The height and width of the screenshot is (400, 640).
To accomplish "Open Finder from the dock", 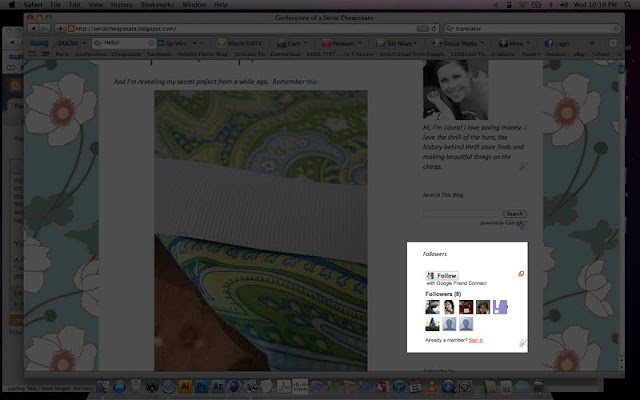I will pos(103,386).
